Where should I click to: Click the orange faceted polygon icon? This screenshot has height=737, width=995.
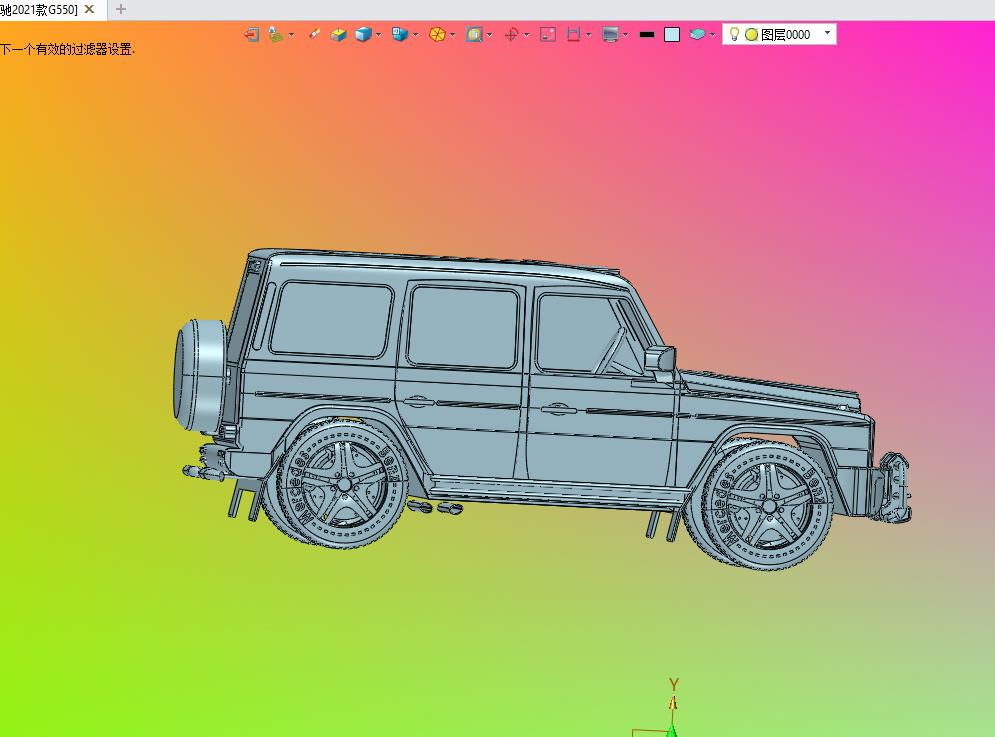tap(437, 34)
